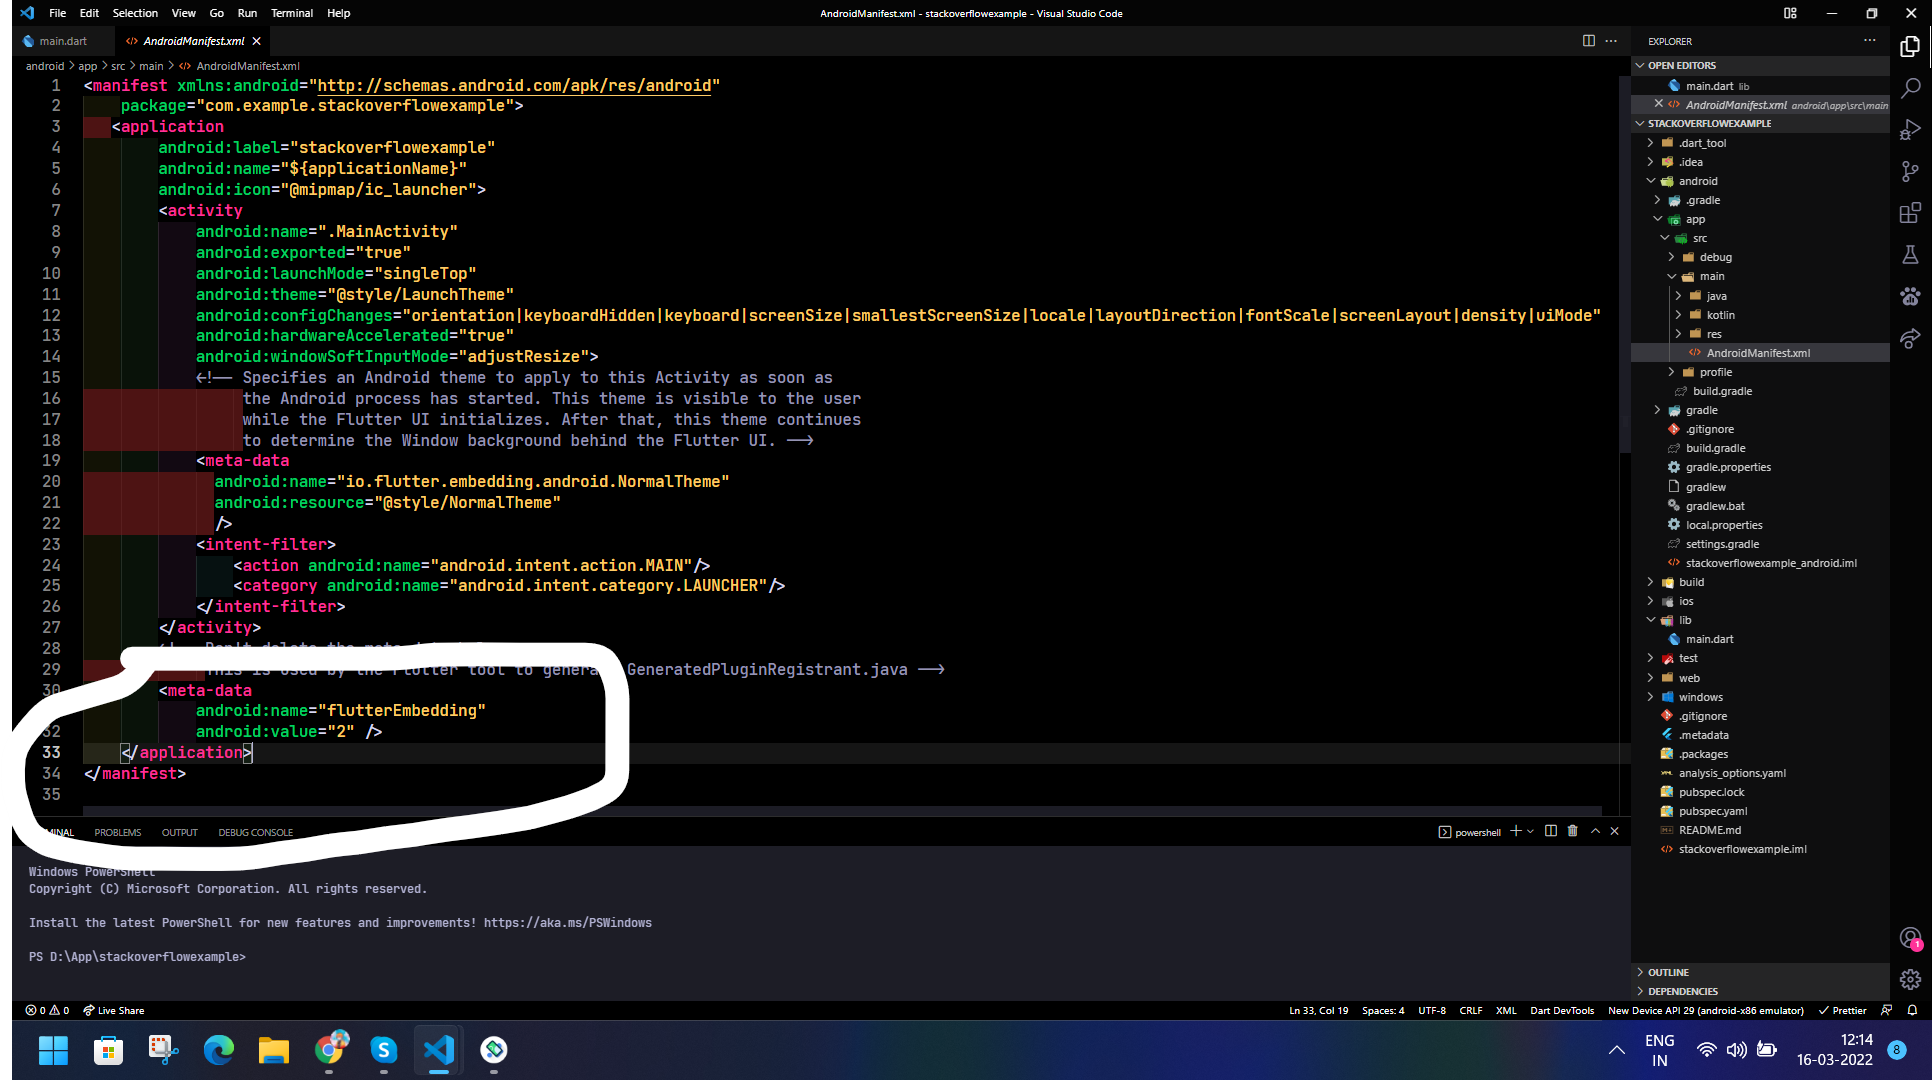Open File Explorer from taskbar
This screenshot has width=1932, height=1080.
point(273,1050)
